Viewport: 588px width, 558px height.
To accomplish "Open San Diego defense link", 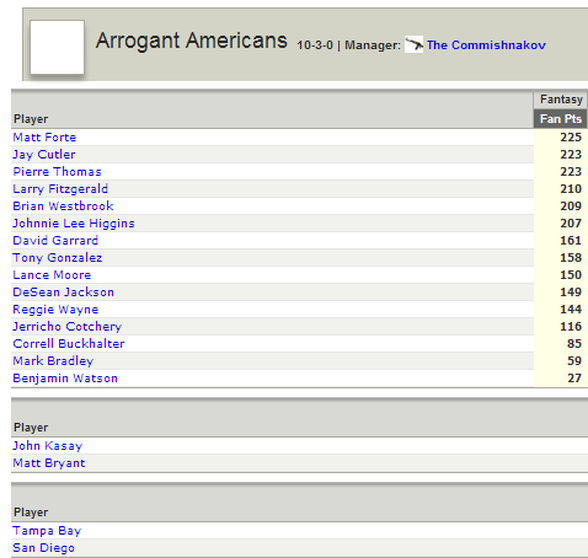I will (x=44, y=548).
